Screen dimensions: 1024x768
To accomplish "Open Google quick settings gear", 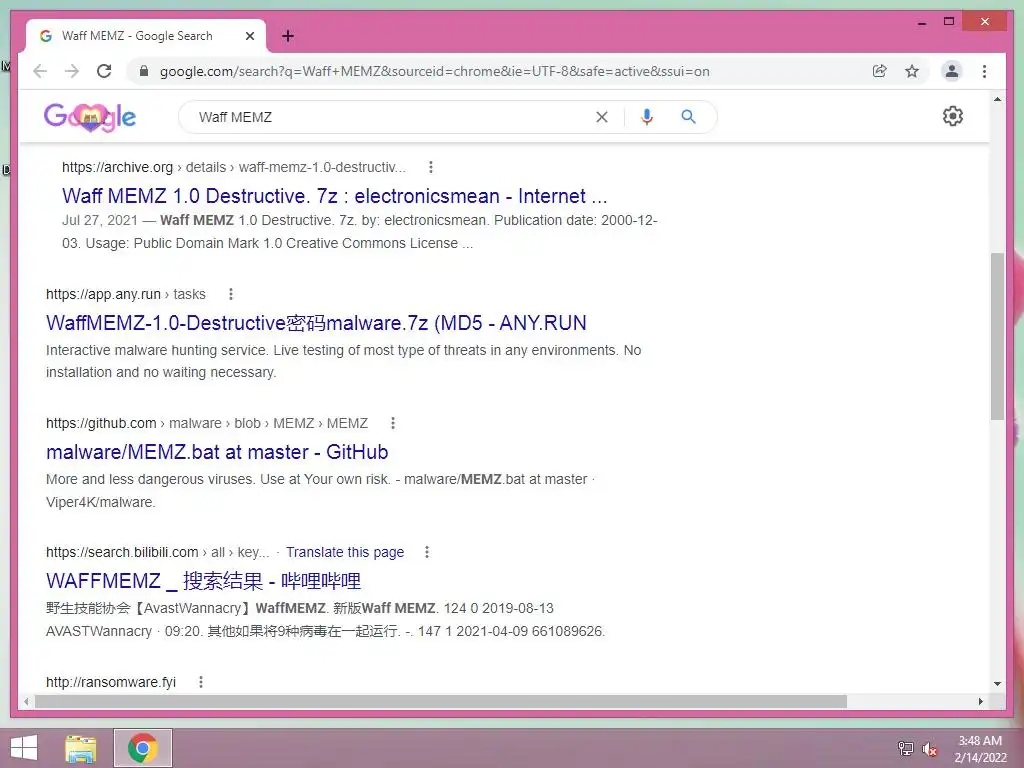I will point(953,116).
